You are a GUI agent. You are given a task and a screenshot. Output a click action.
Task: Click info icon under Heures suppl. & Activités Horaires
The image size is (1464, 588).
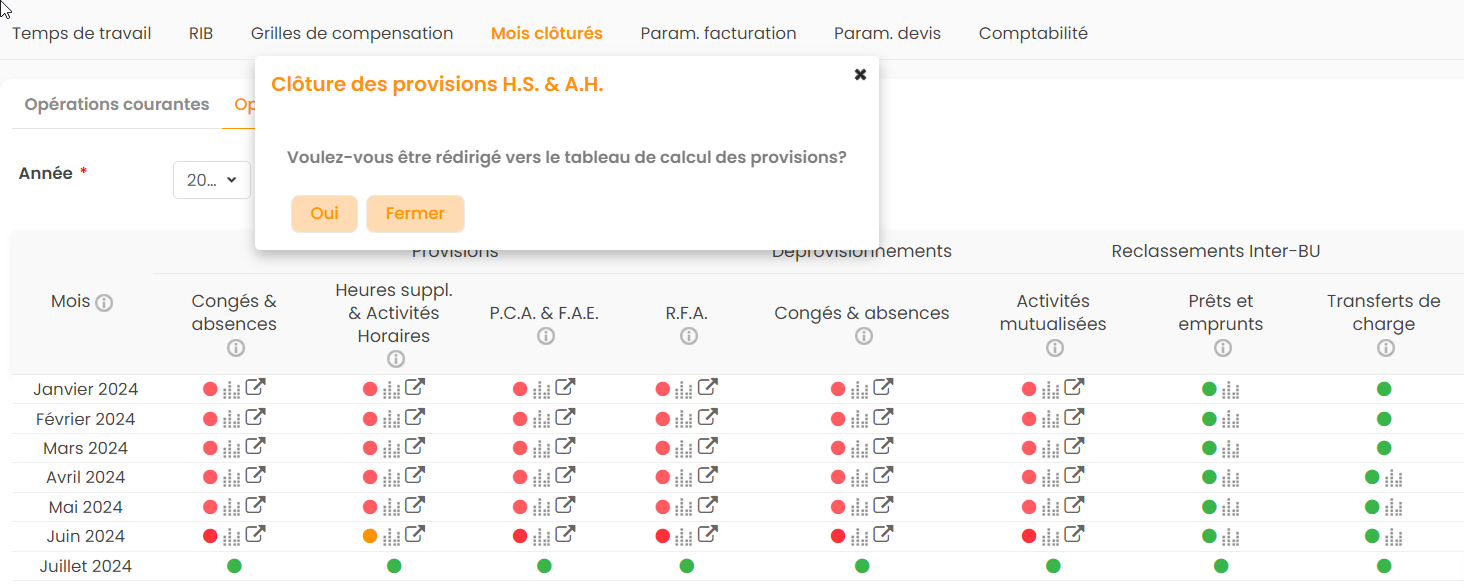tap(396, 359)
